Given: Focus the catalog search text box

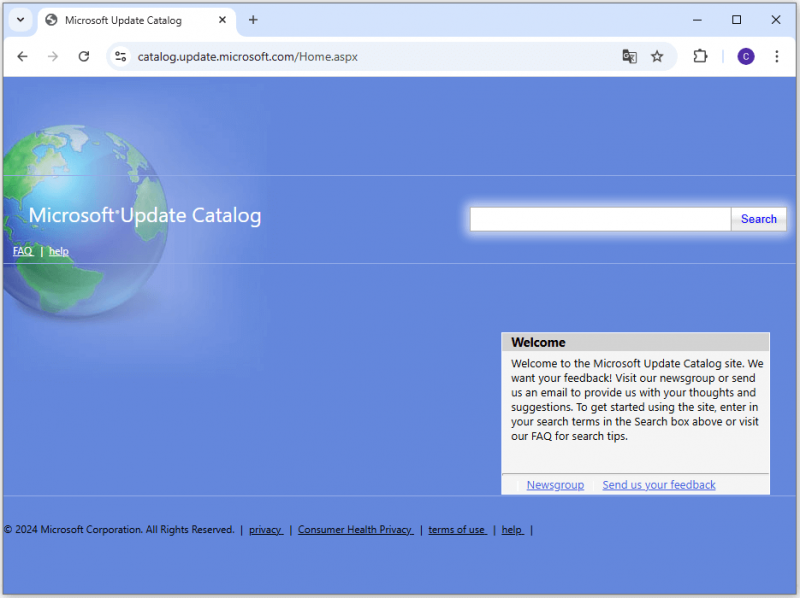Looking at the screenshot, I should click(x=600, y=219).
